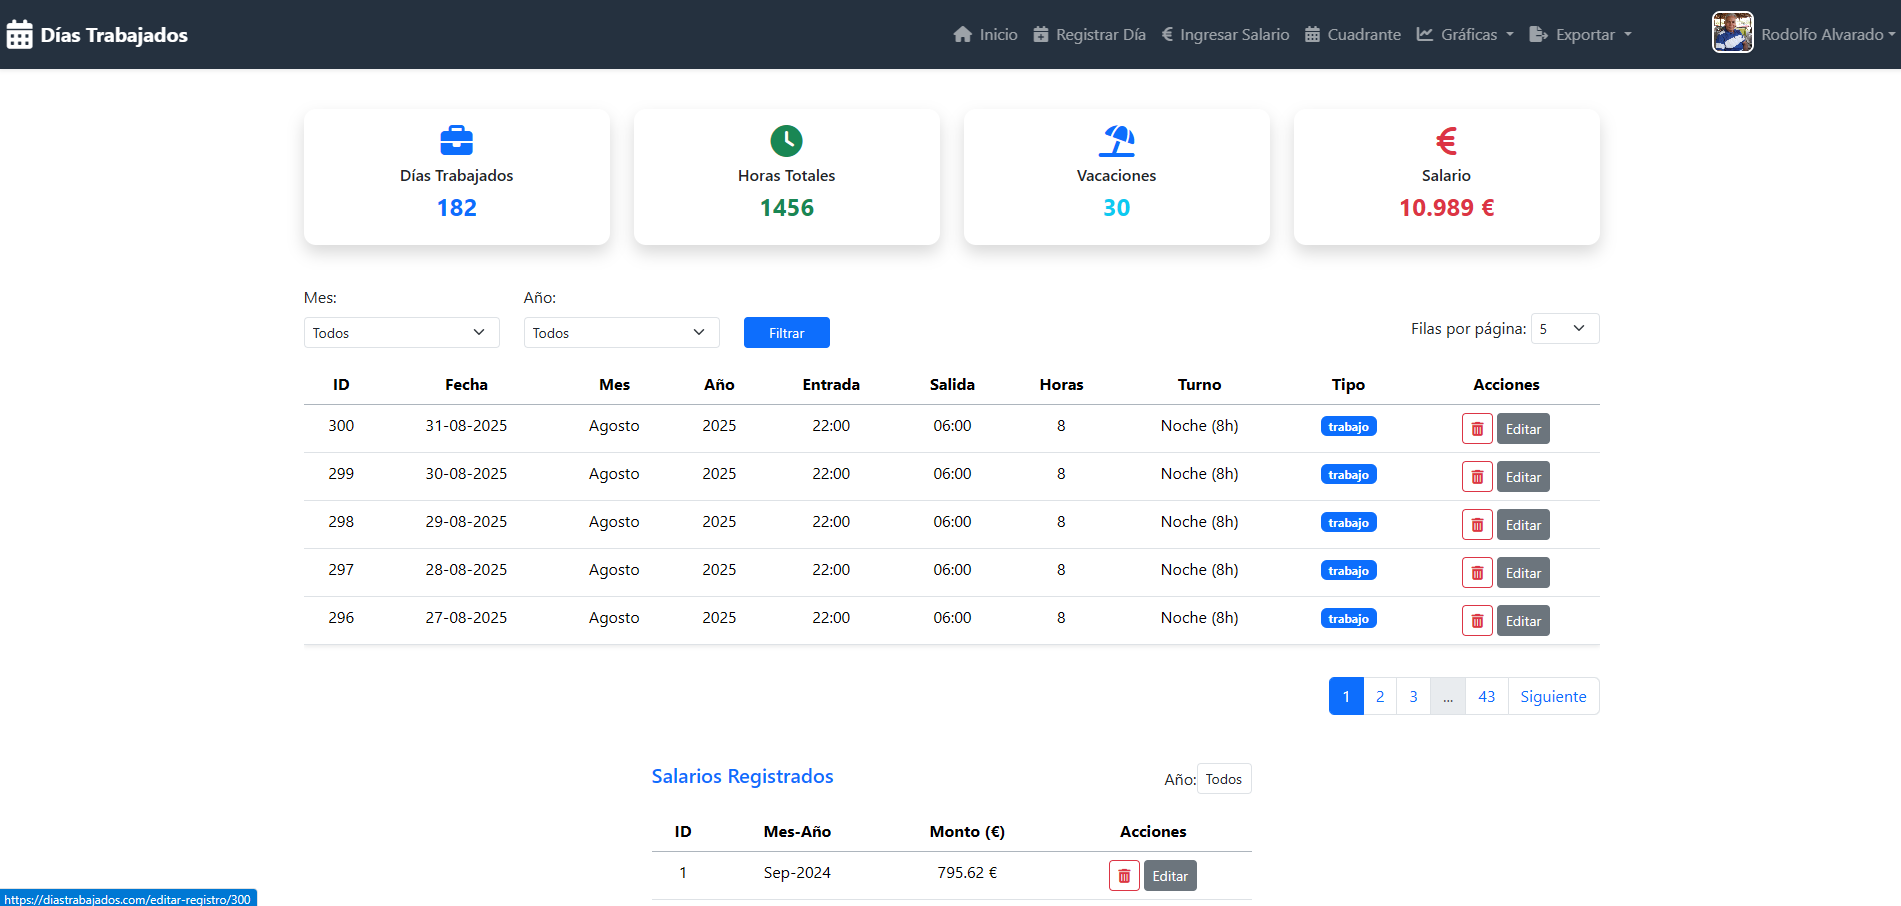Expand the Exportar menu
The image size is (1901, 906).
[1581, 35]
